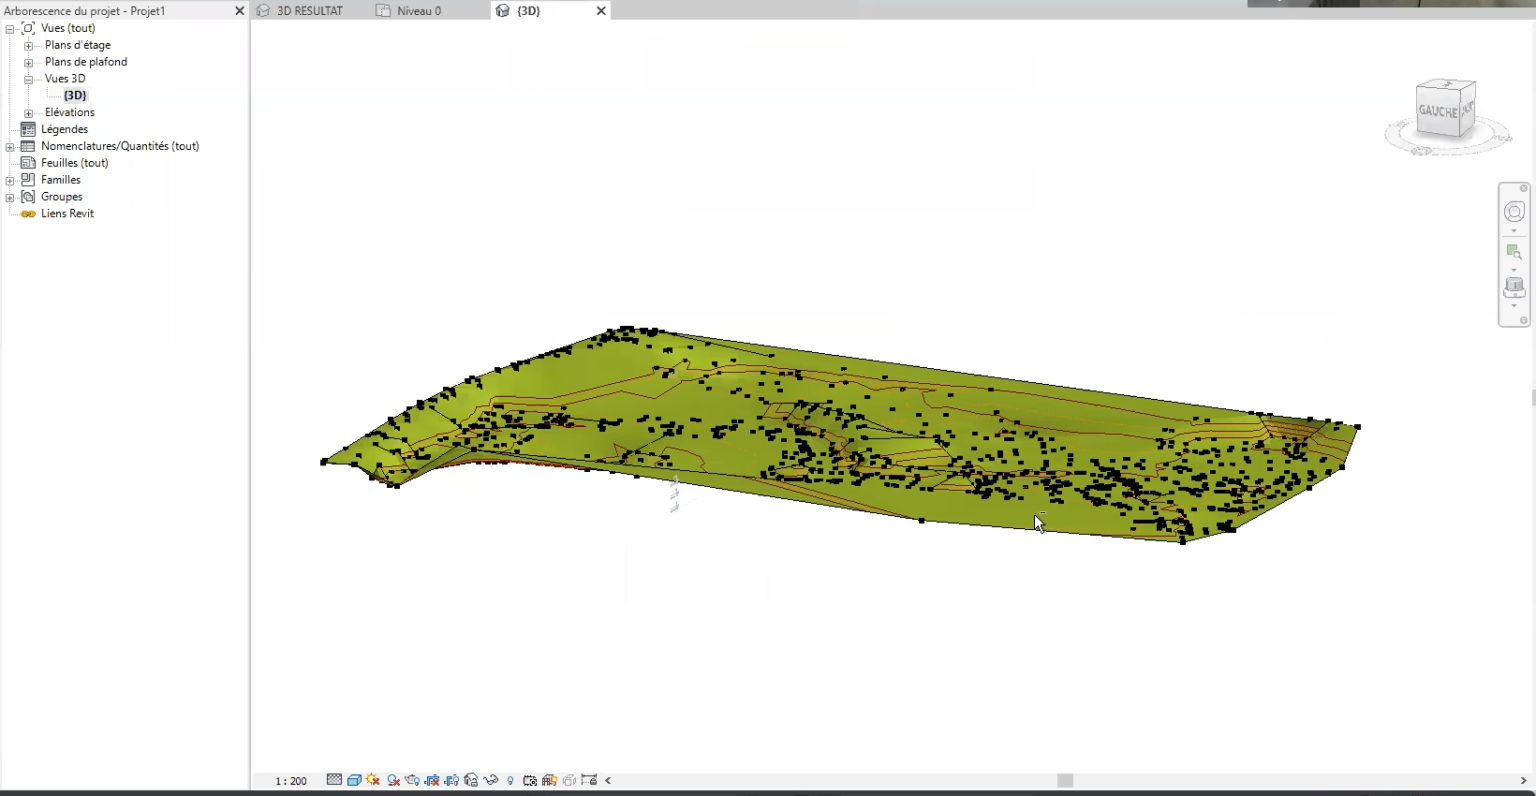Click the GAUCHE face on the ViewCube
The image size is (1536, 796).
1437,112
